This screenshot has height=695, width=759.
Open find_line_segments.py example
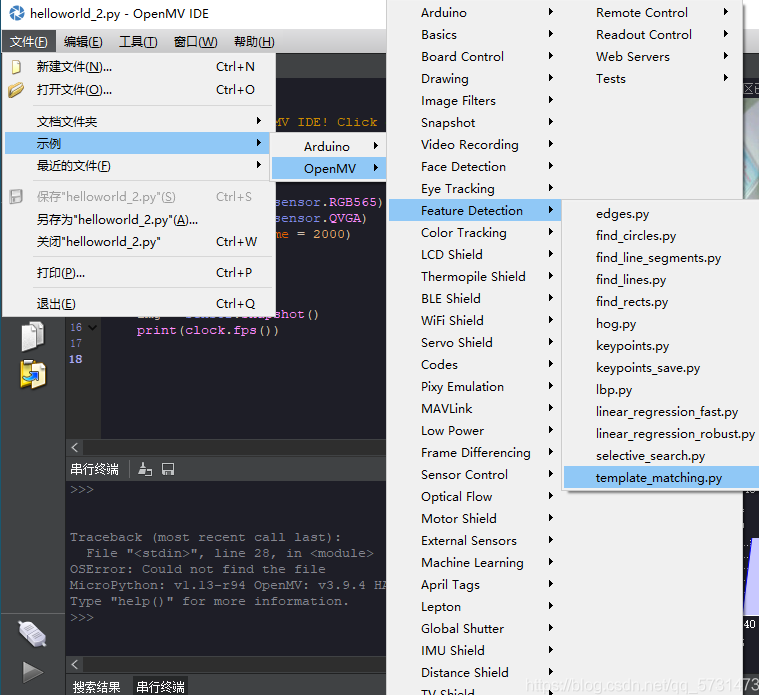661,257
